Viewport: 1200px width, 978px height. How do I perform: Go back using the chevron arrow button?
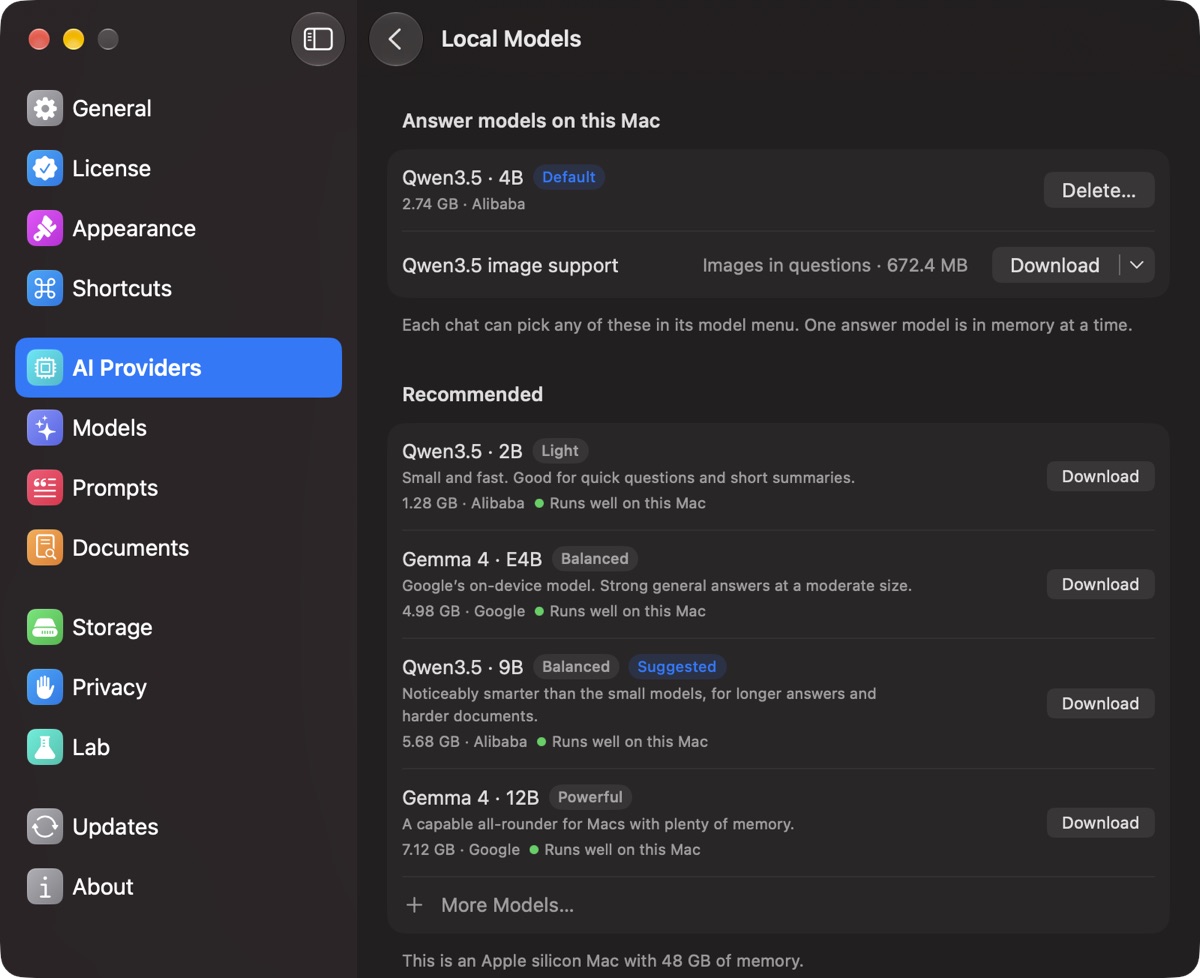395,39
